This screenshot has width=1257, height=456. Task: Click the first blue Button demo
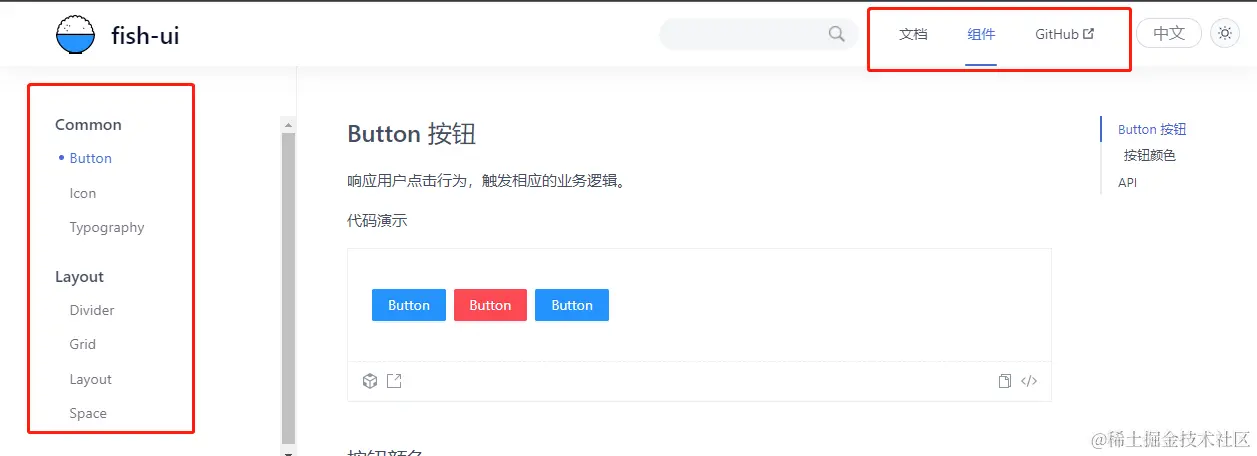coord(409,305)
